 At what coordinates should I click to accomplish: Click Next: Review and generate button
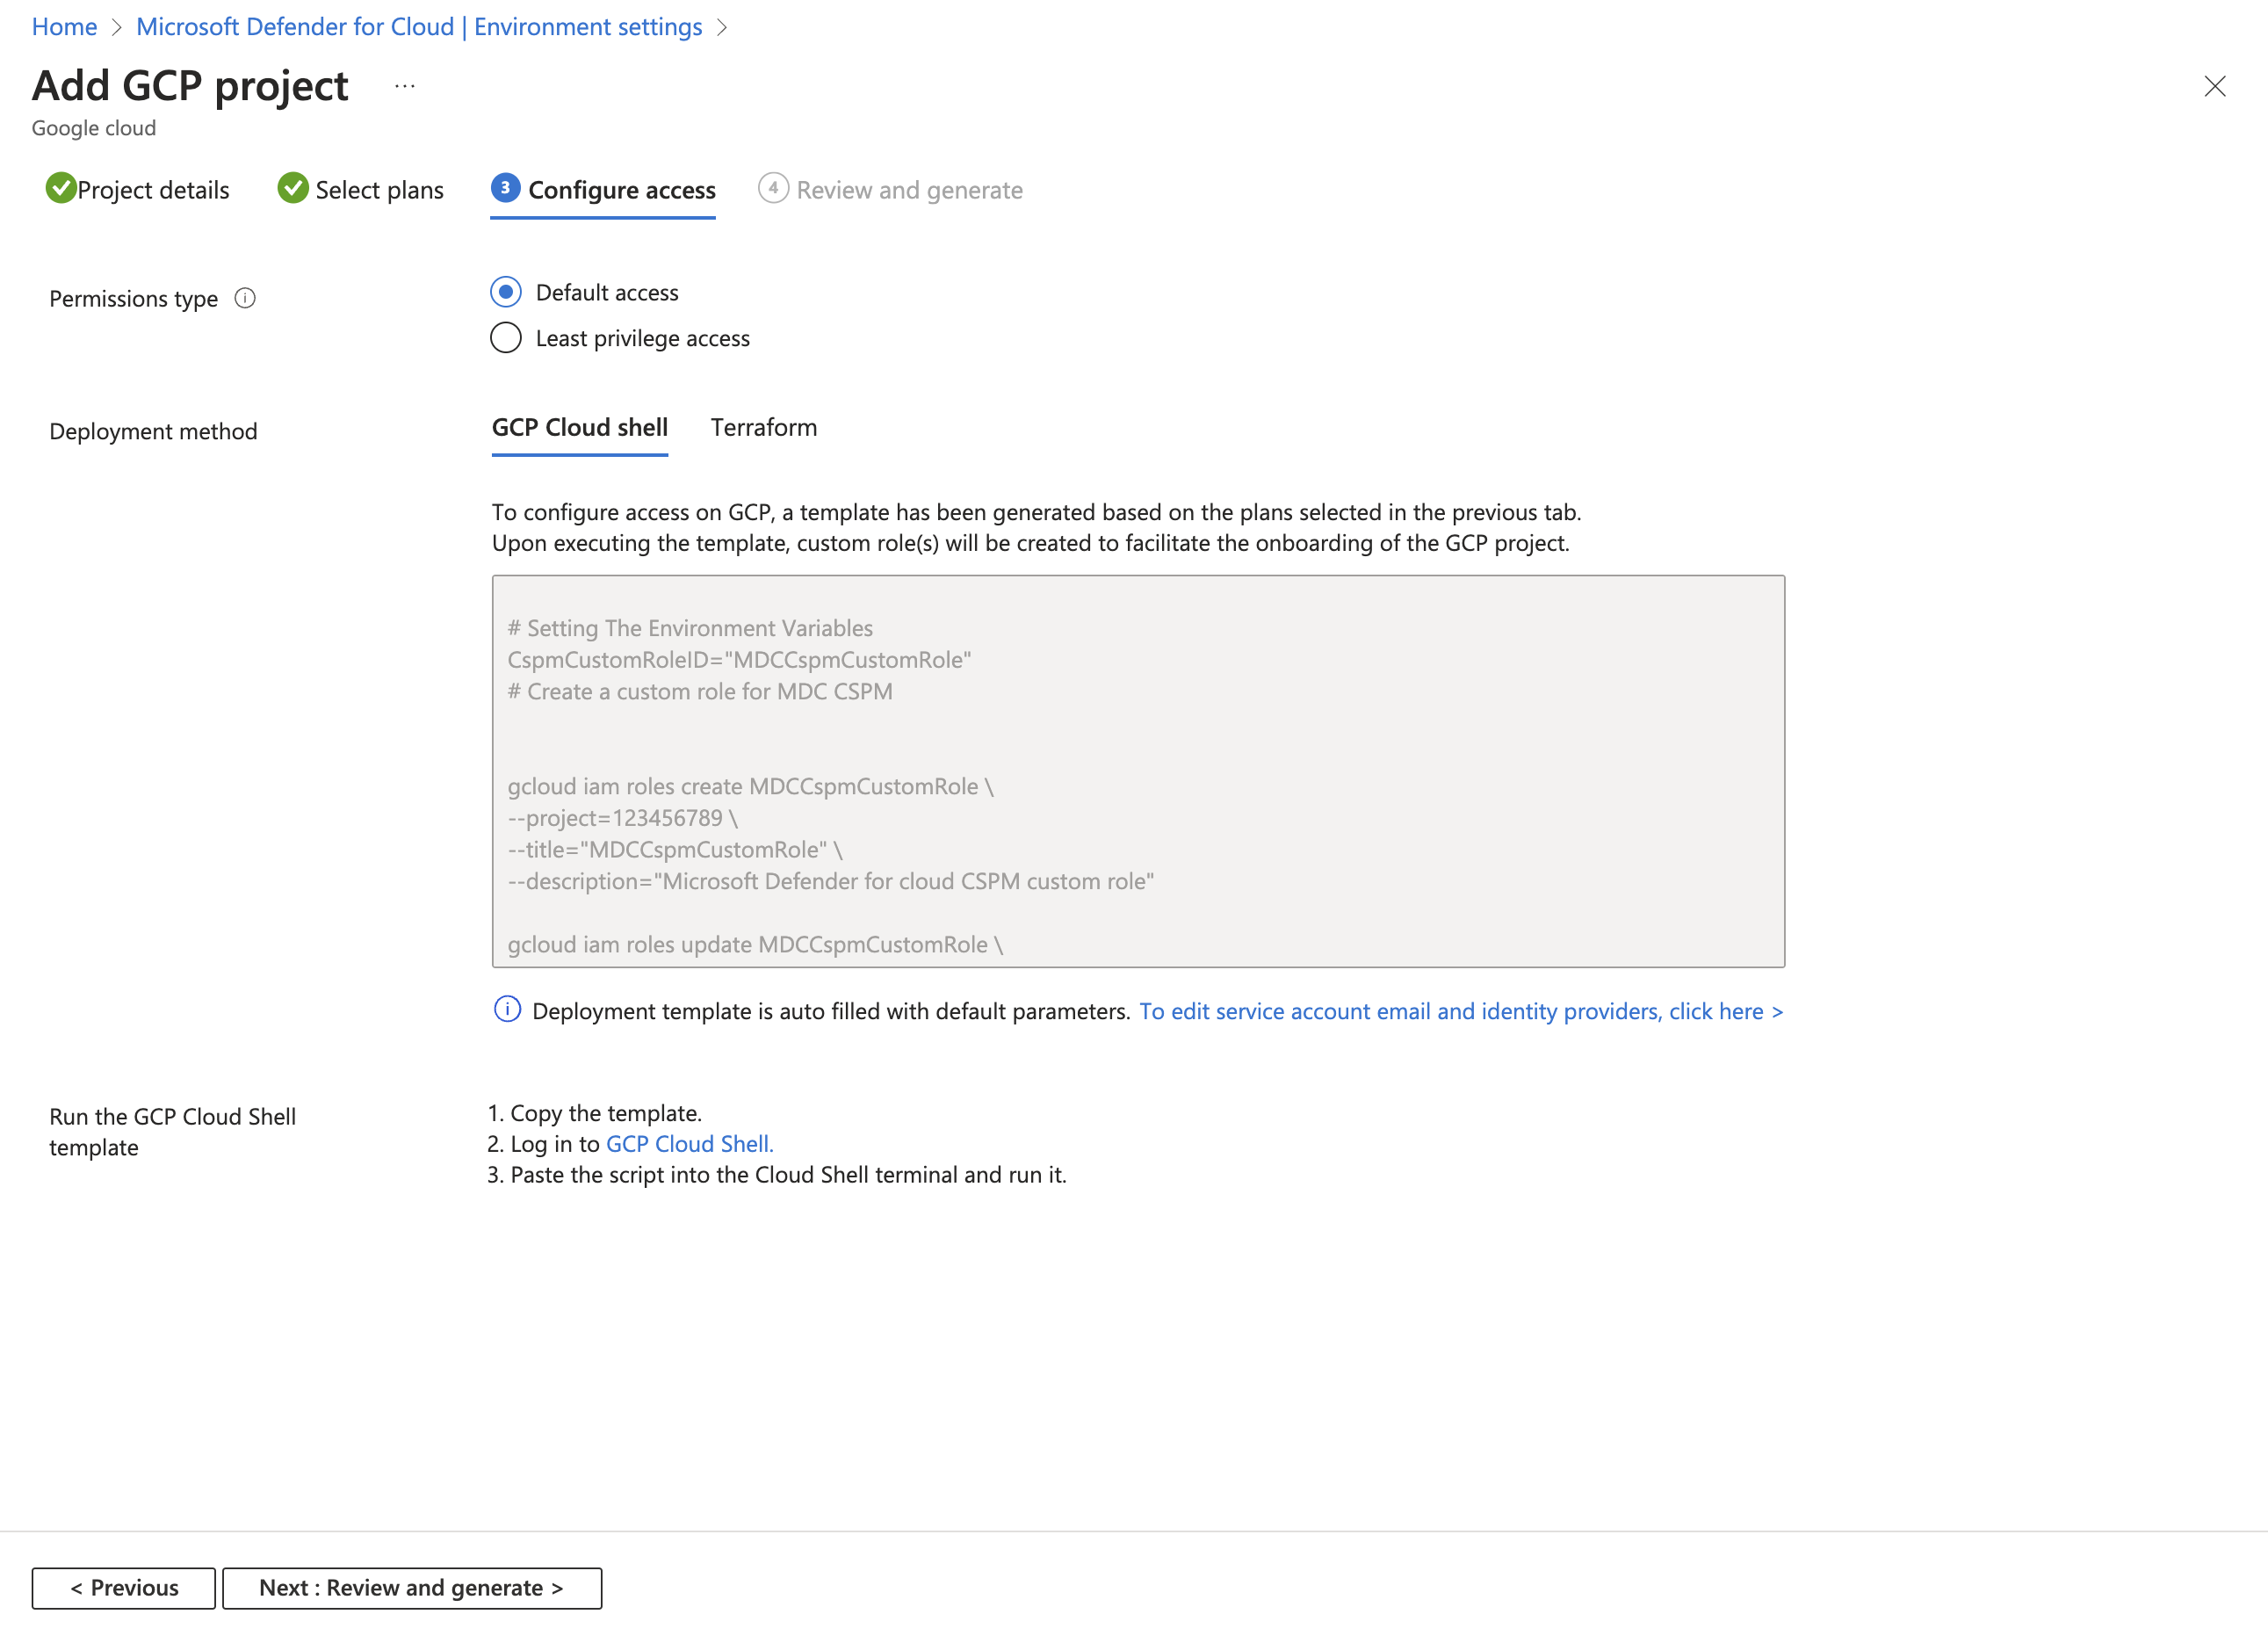point(410,1585)
